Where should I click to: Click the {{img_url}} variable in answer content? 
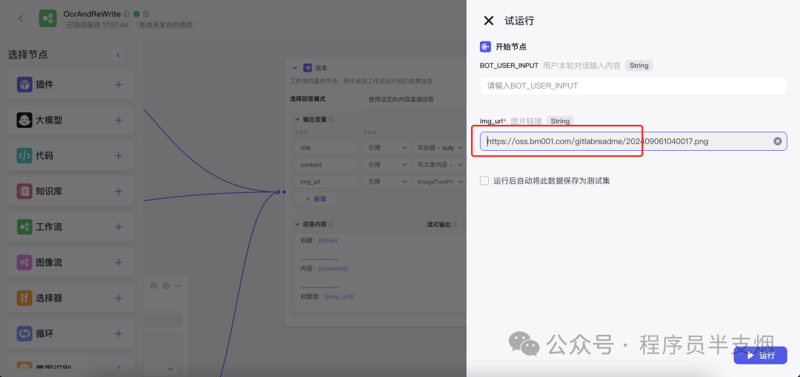(339, 296)
